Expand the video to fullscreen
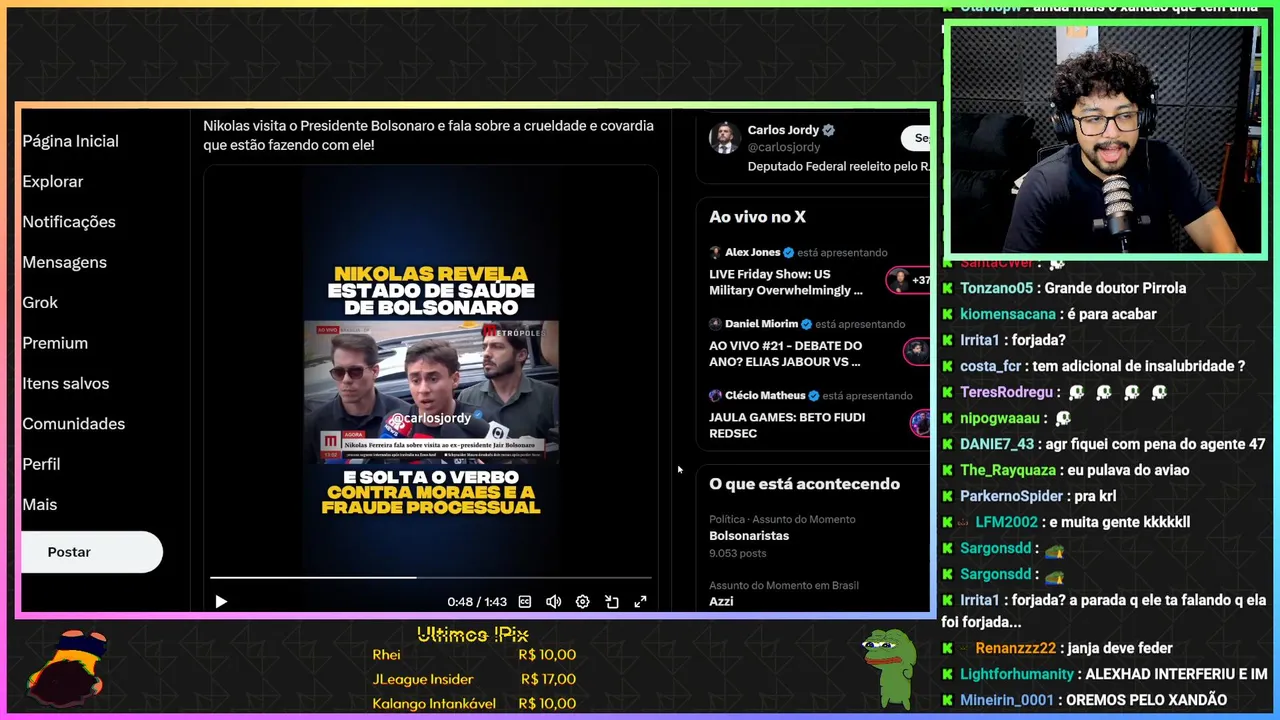1280x720 pixels. click(x=640, y=601)
